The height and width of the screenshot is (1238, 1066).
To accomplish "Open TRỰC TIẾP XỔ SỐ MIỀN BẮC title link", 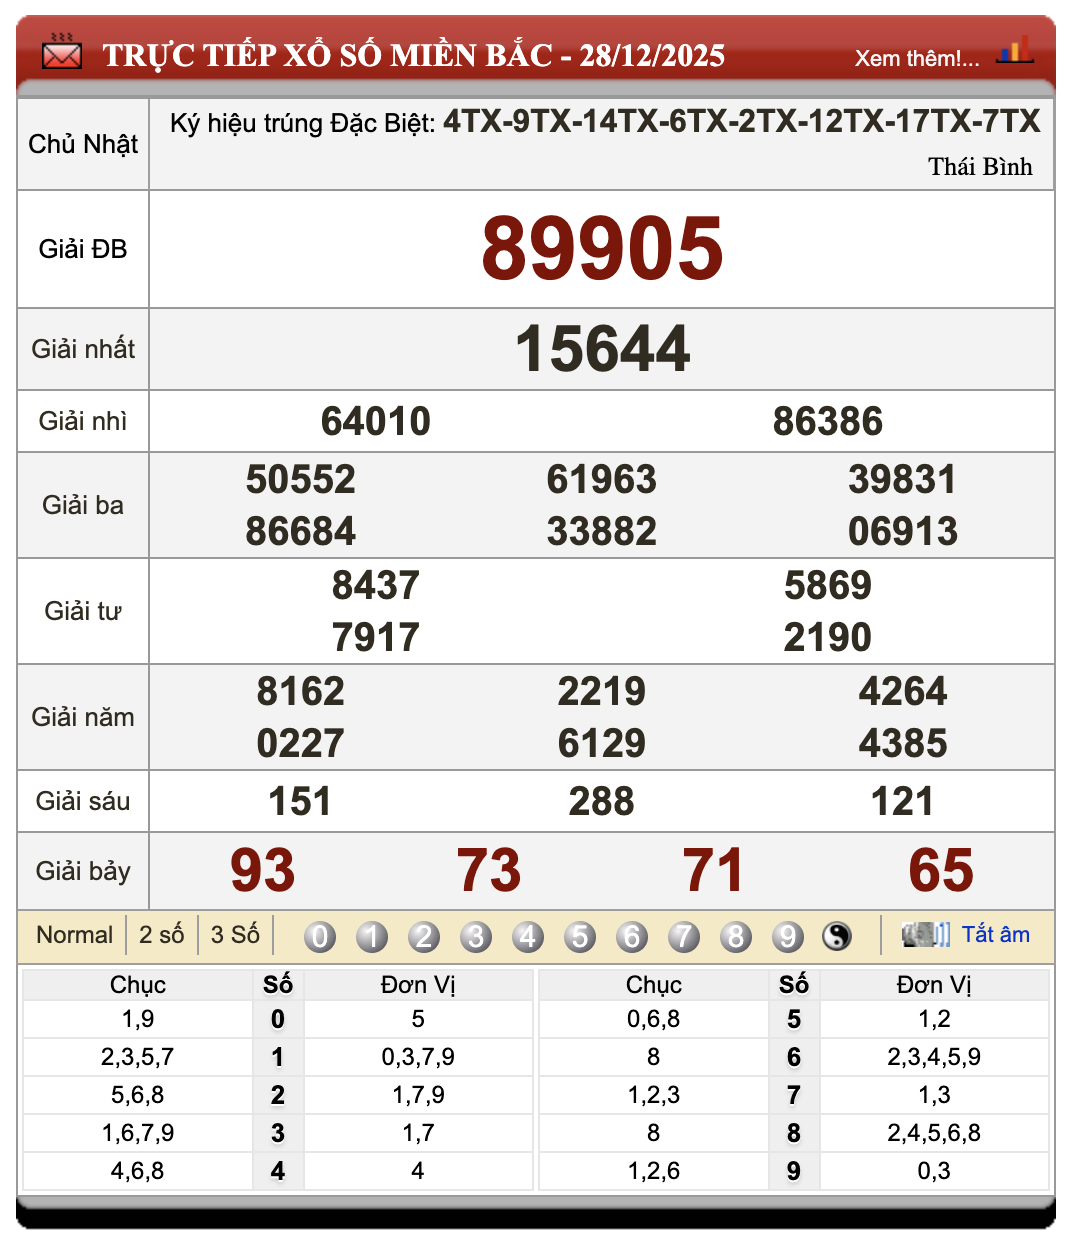I will tap(415, 56).
